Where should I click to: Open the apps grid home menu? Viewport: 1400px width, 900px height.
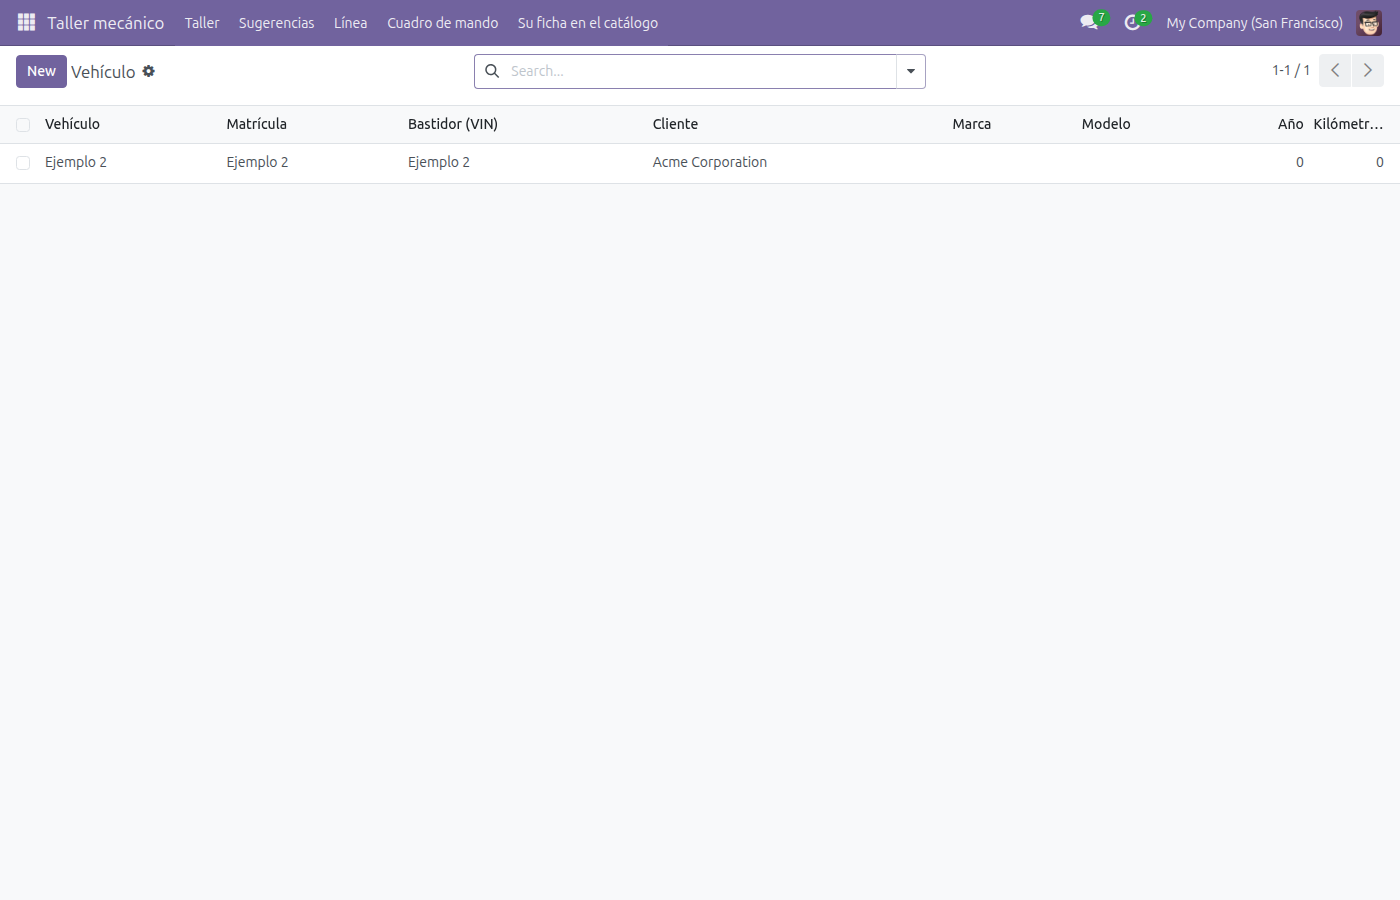[26, 22]
